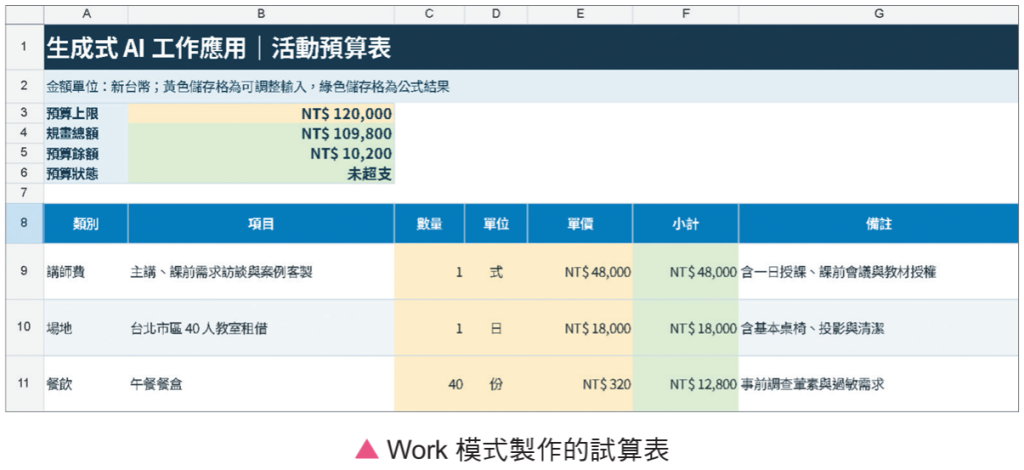Select the NT$ 12,800 subtotal cell
The height and width of the screenshot is (470, 1024).
click(686, 384)
